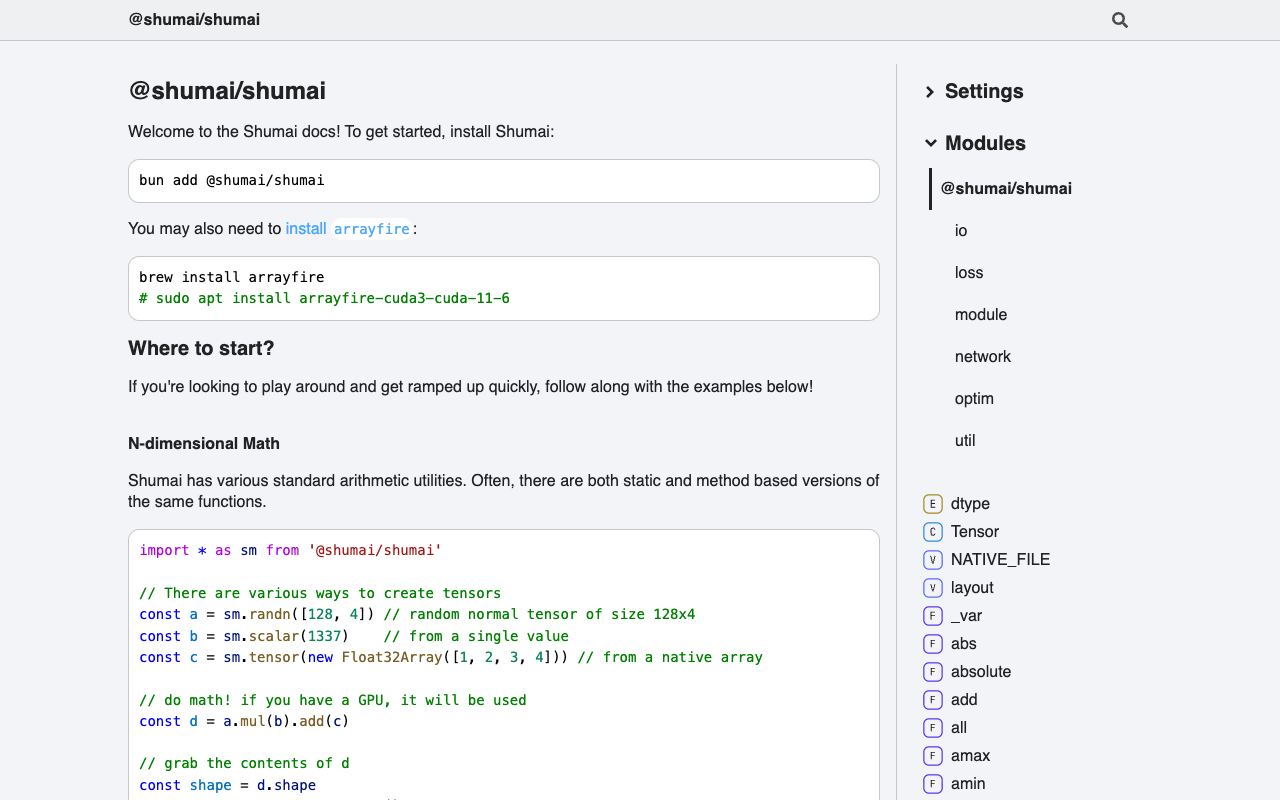Viewport: 1280px width, 800px height.
Task: Open the util module
Action: pyautogui.click(x=965, y=441)
